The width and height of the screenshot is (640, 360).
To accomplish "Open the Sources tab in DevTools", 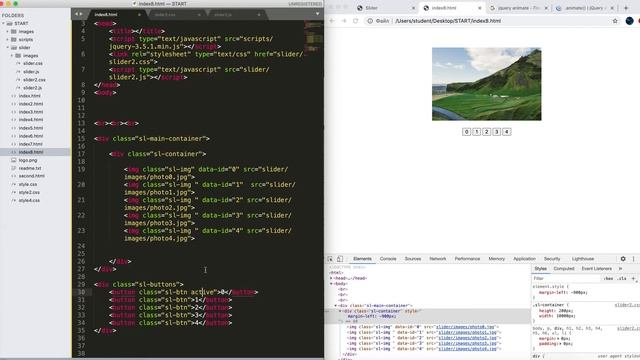I will (x=413, y=259).
